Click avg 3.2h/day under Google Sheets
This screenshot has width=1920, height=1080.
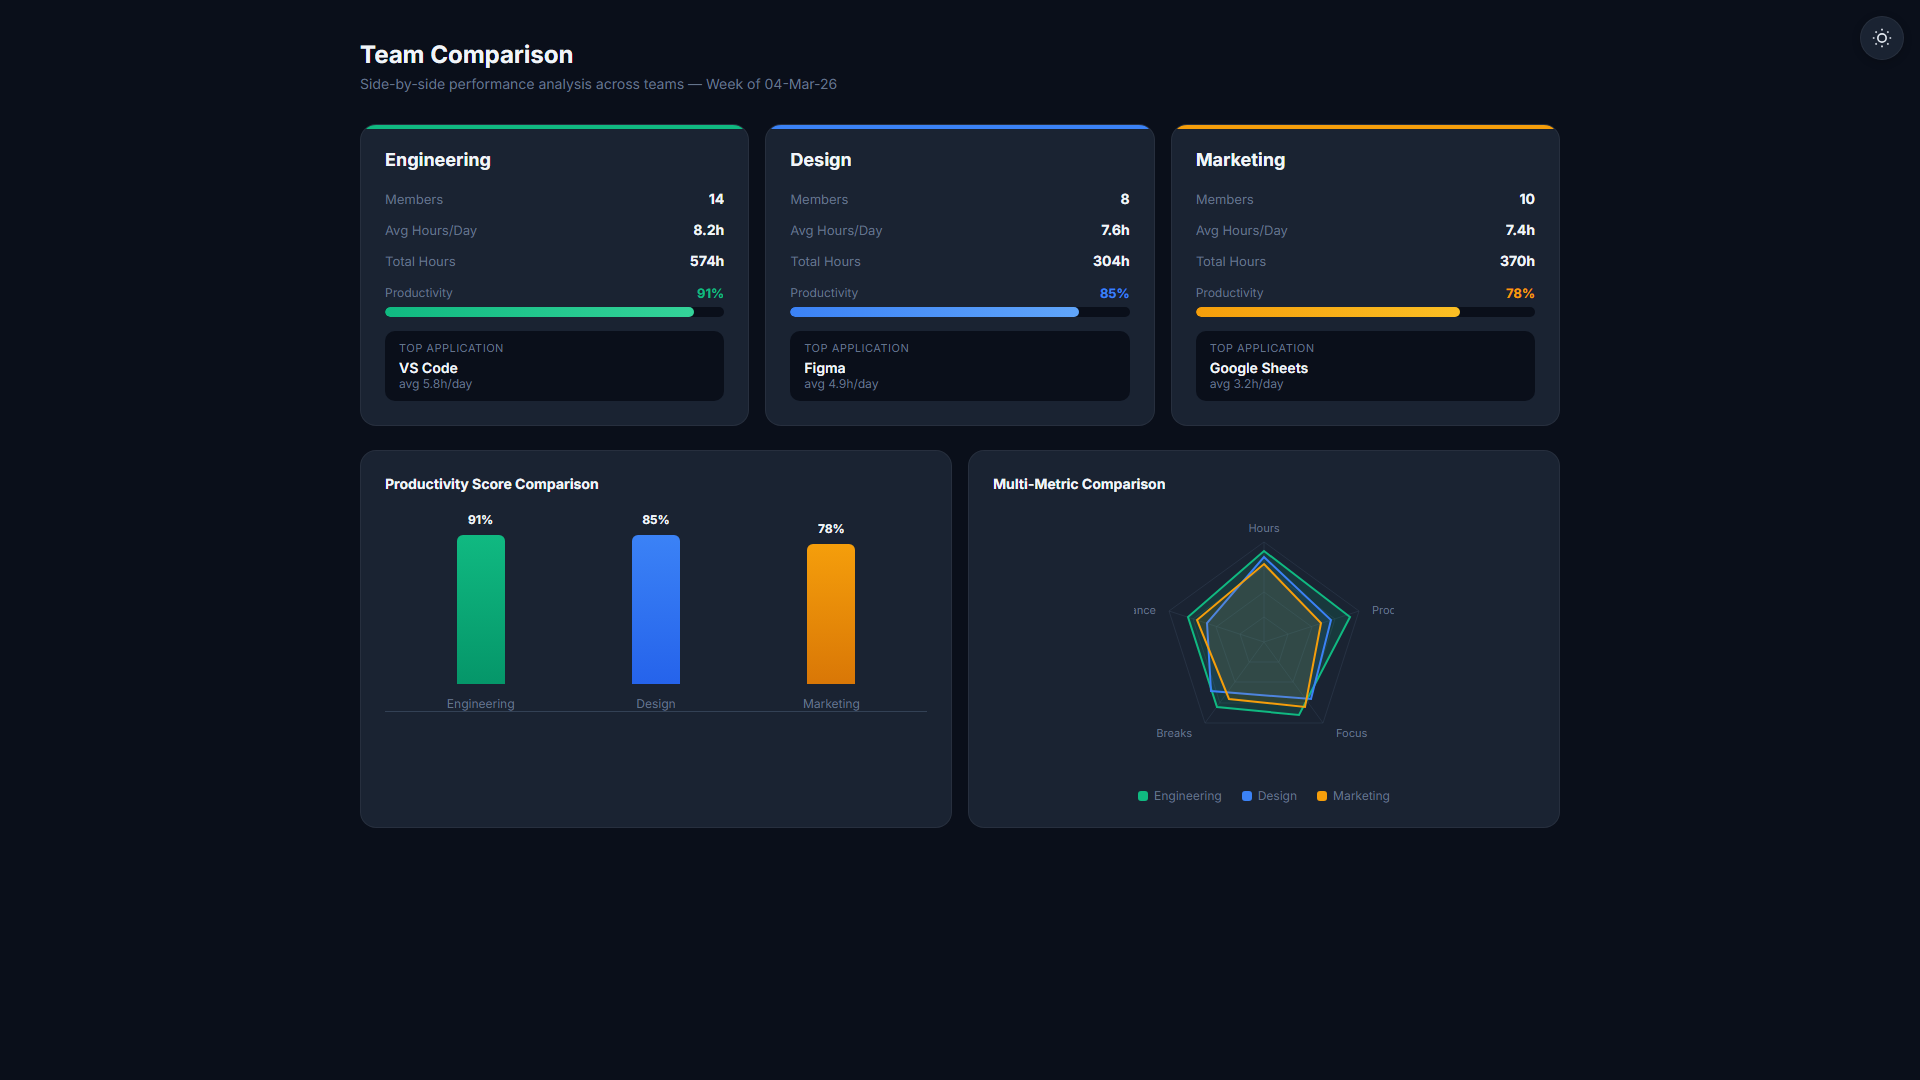[x=1246, y=384]
